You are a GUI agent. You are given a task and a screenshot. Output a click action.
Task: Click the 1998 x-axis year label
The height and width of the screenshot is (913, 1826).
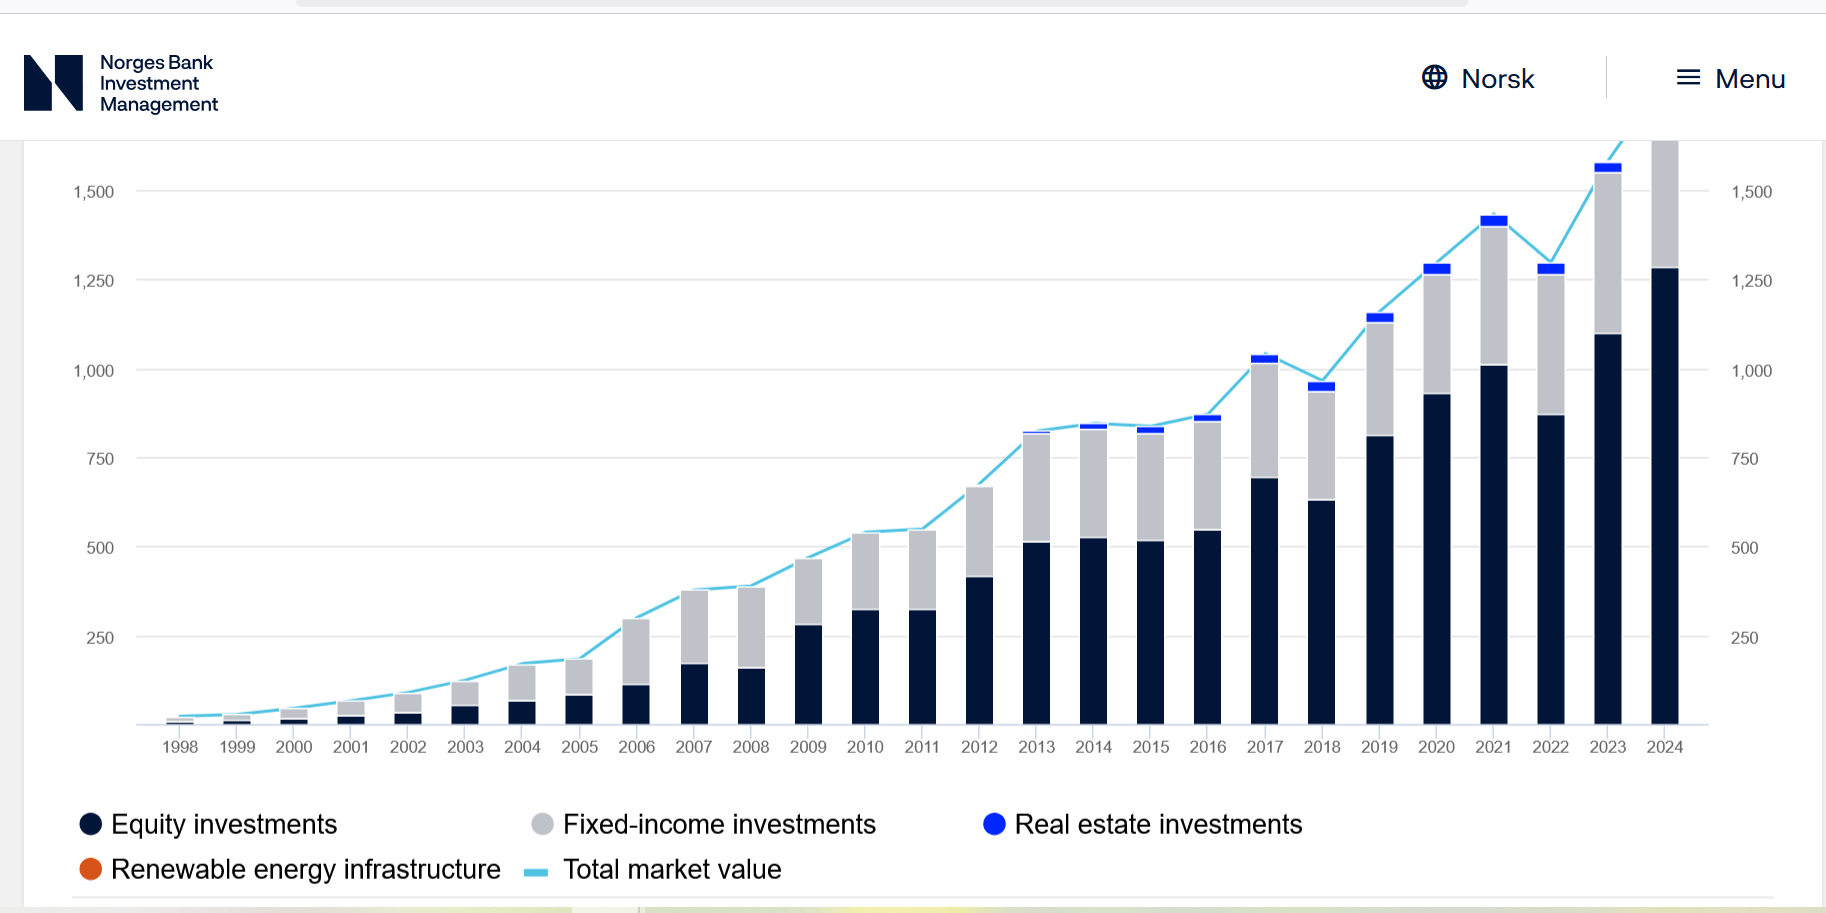[x=180, y=747]
